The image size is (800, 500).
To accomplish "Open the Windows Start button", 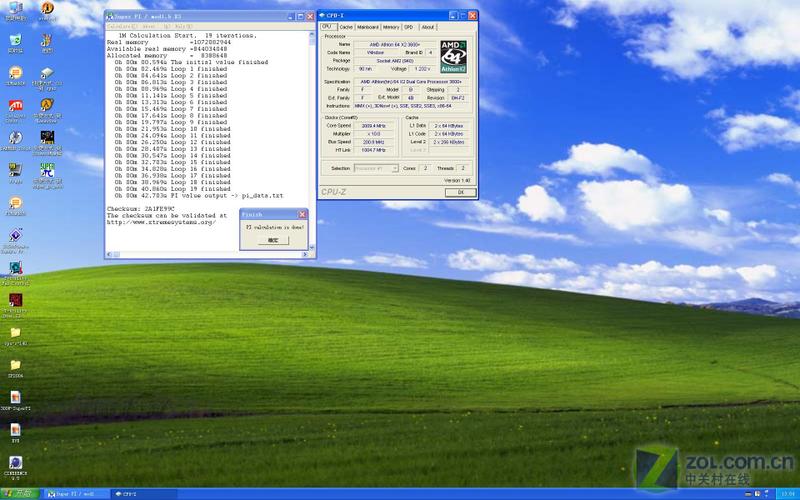I will pos(19,493).
